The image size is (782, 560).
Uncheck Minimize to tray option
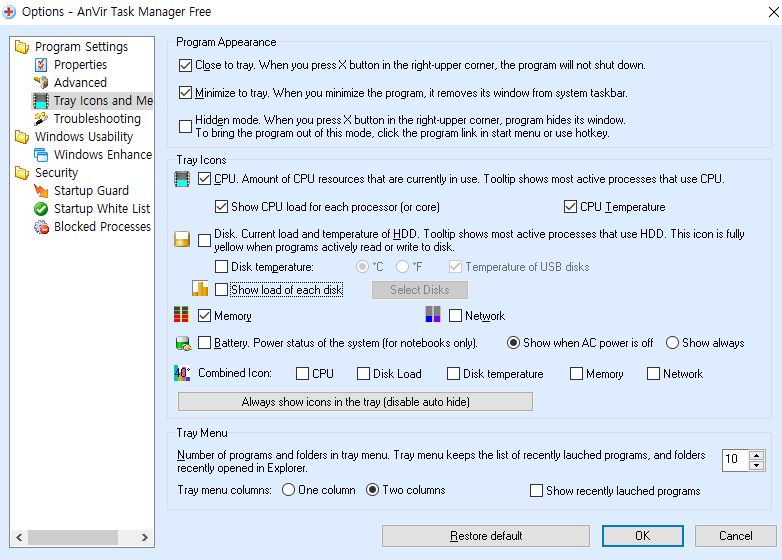tap(186, 93)
